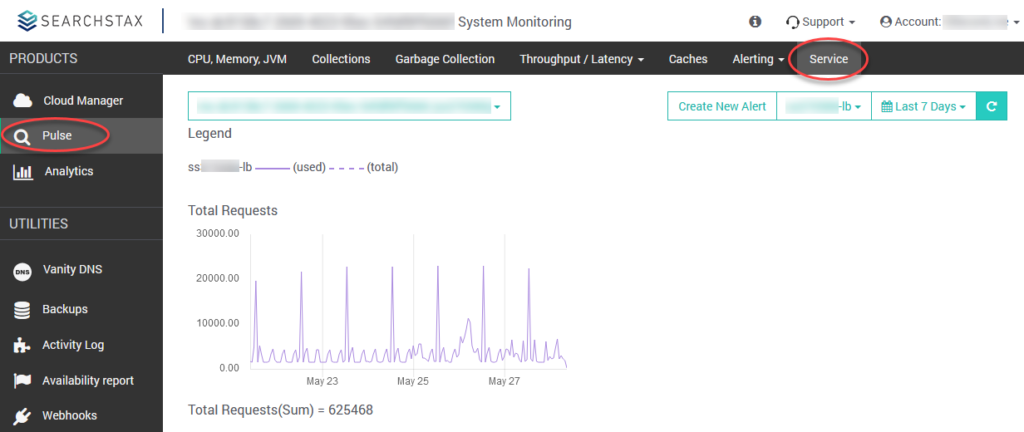This screenshot has width=1024, height=432.
Task: Expand the deployment selector combo box
Action: click(x=349, y=106)
